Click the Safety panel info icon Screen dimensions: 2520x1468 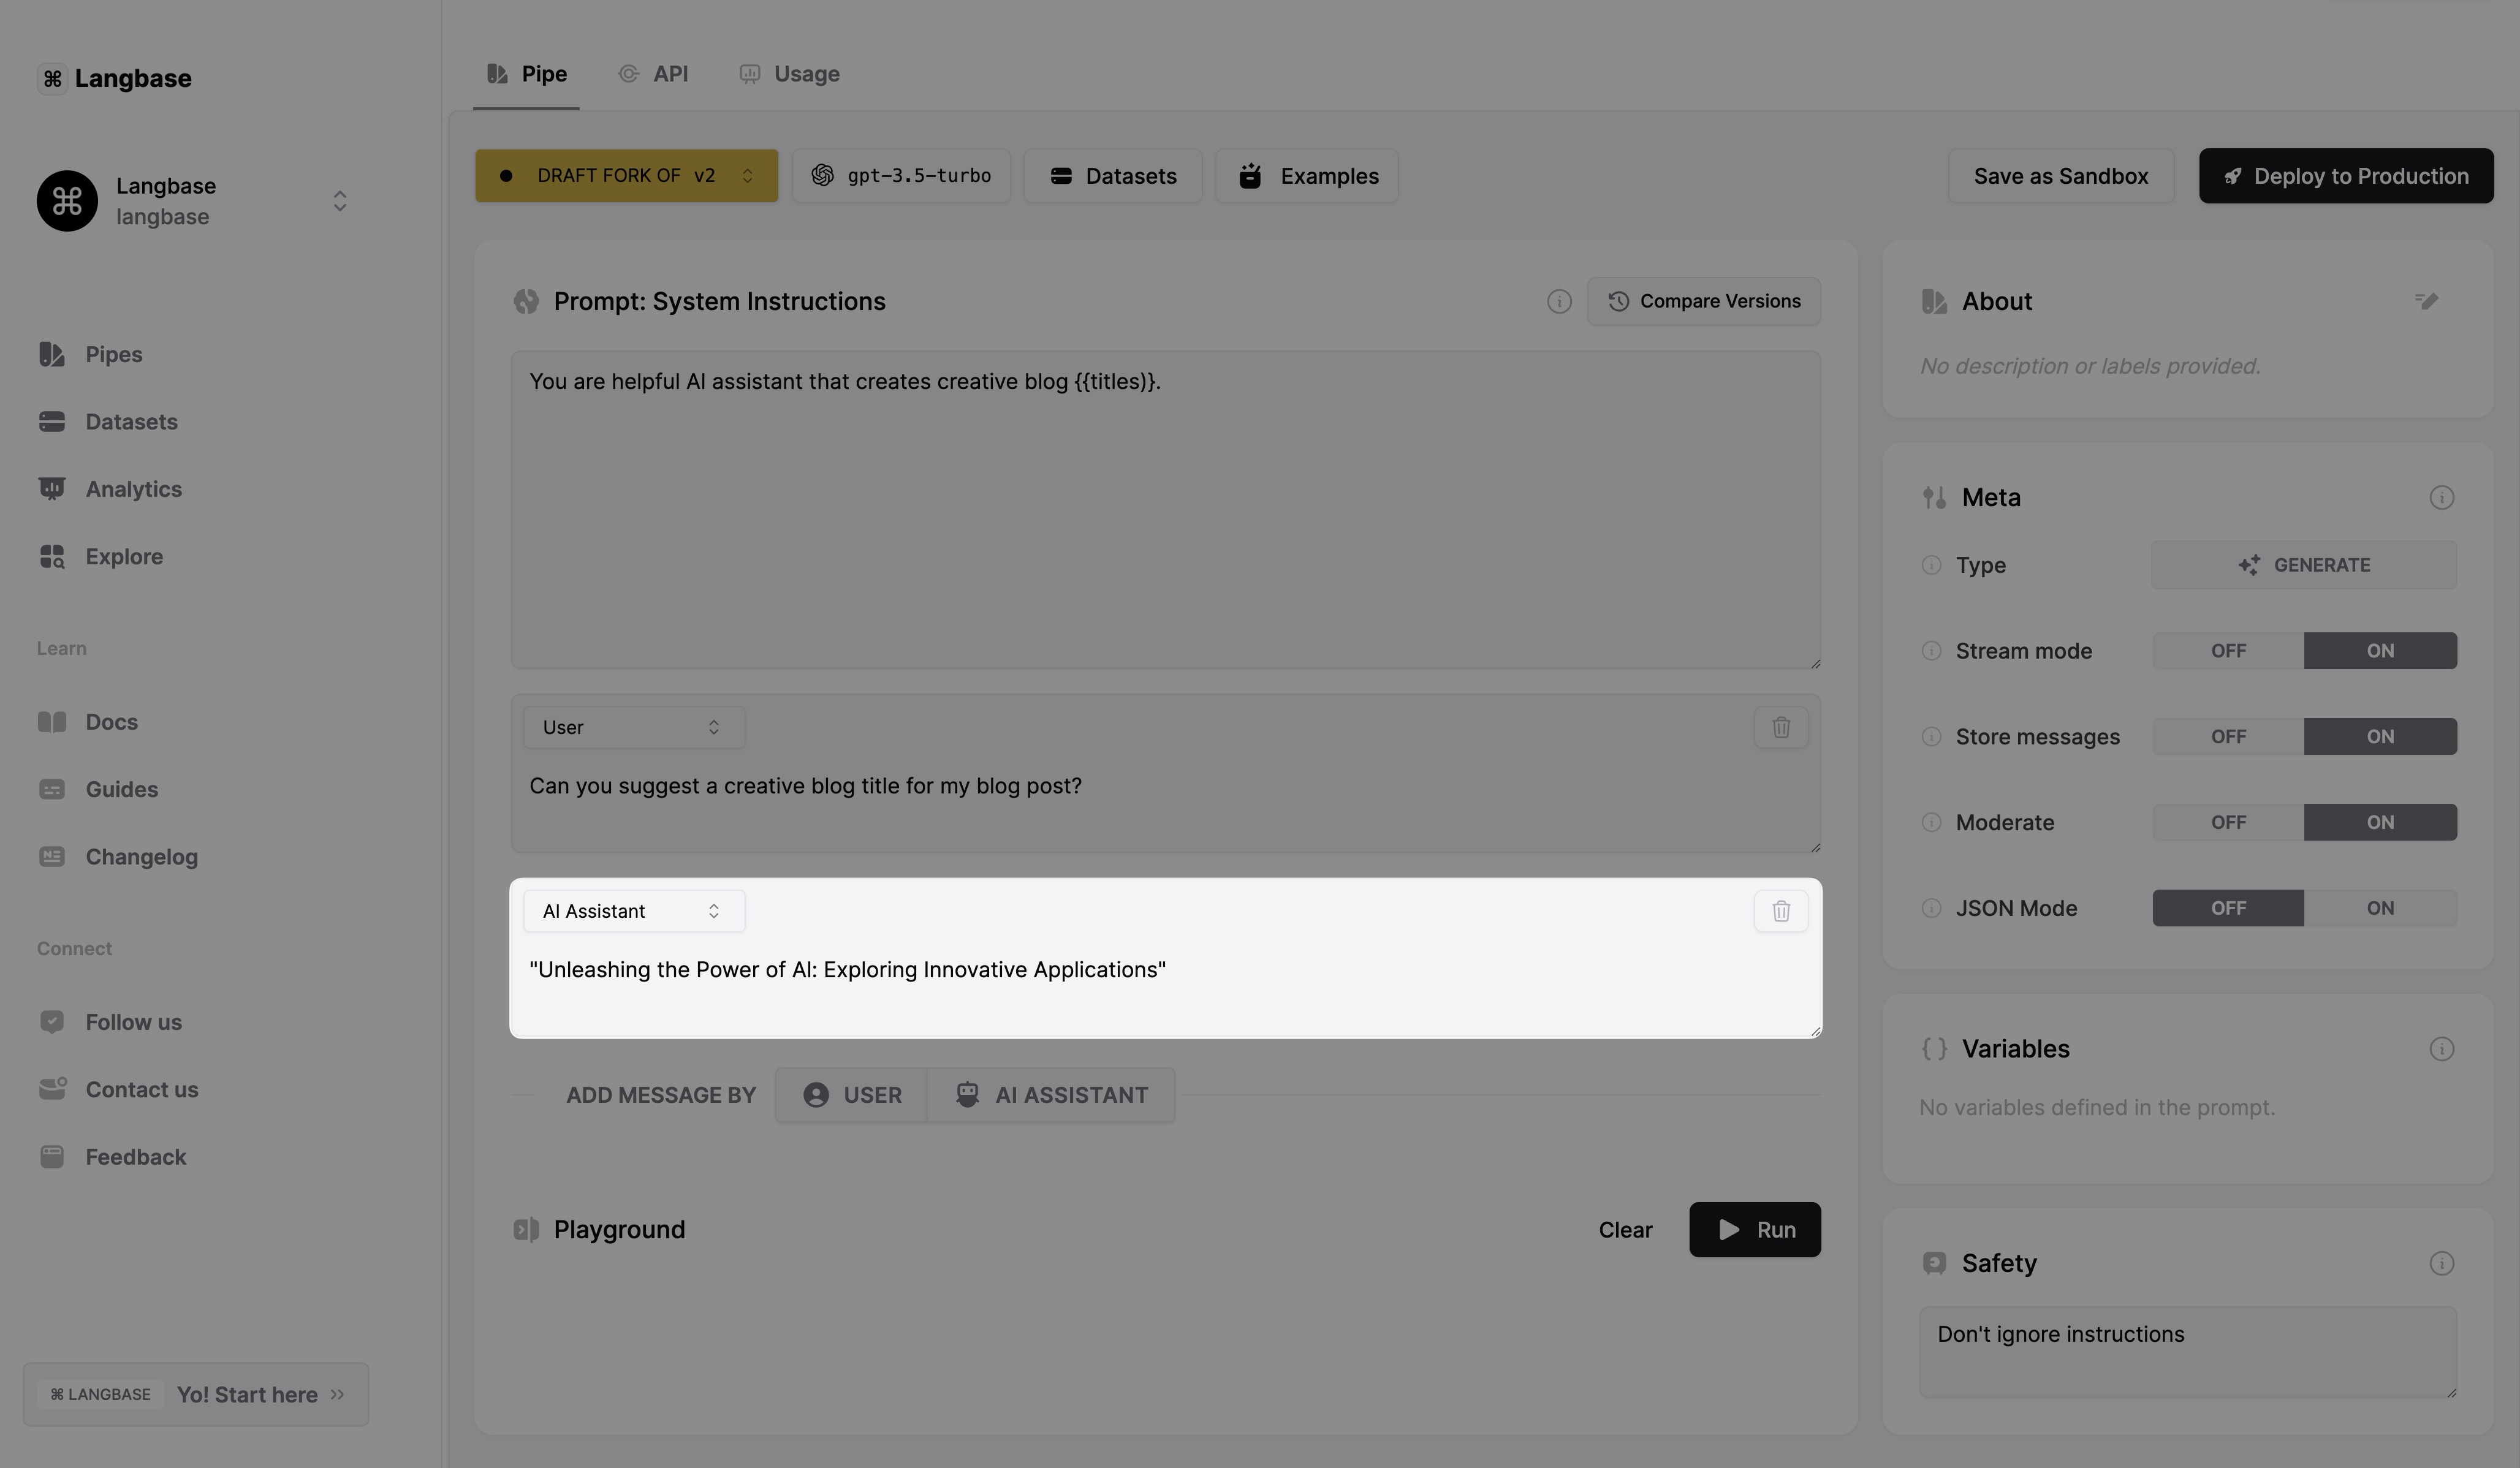point(2441,1263)
